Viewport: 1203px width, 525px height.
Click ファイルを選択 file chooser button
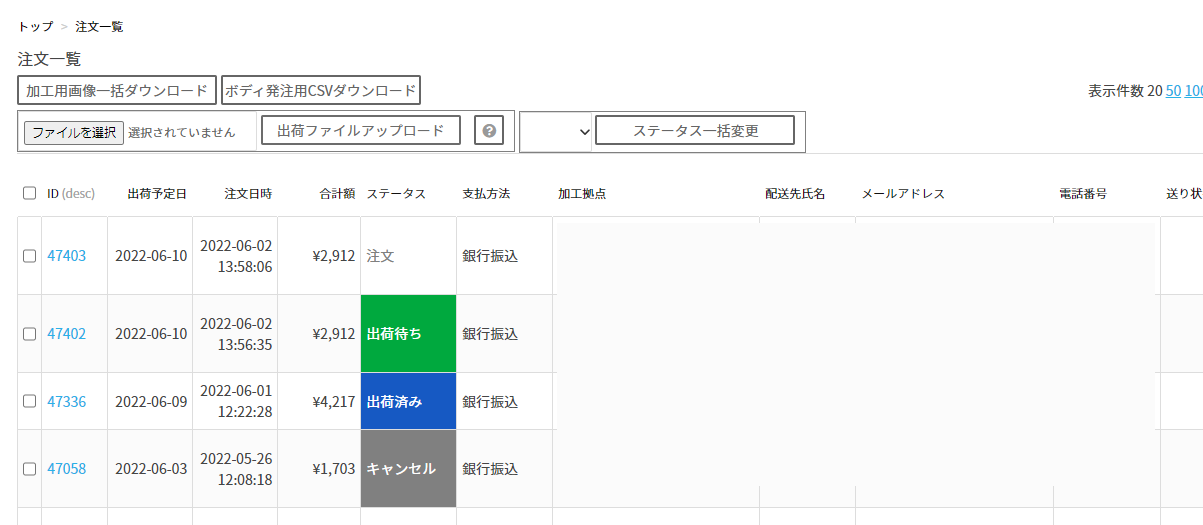[74, 132]
